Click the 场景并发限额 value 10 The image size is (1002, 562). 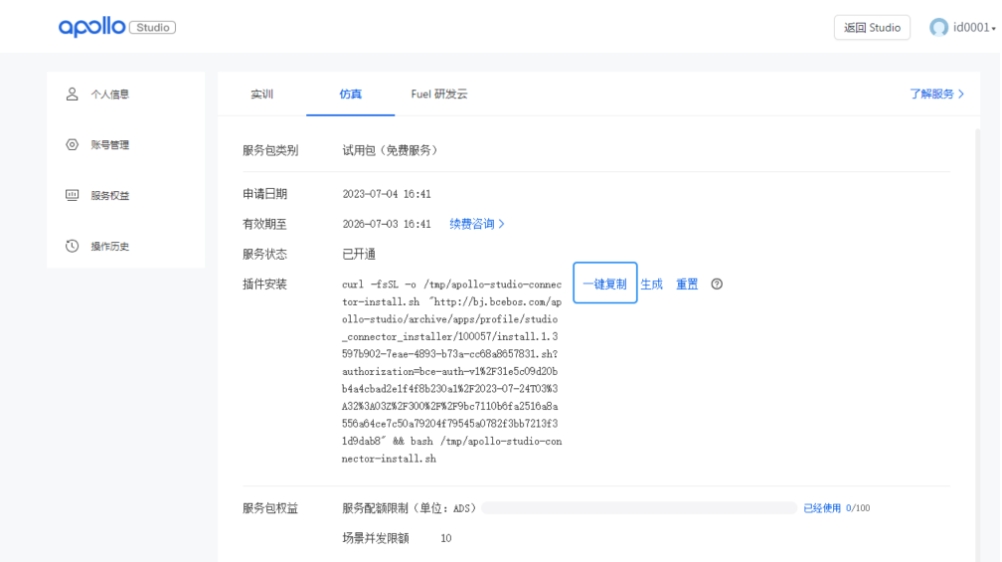coord(446,538)
